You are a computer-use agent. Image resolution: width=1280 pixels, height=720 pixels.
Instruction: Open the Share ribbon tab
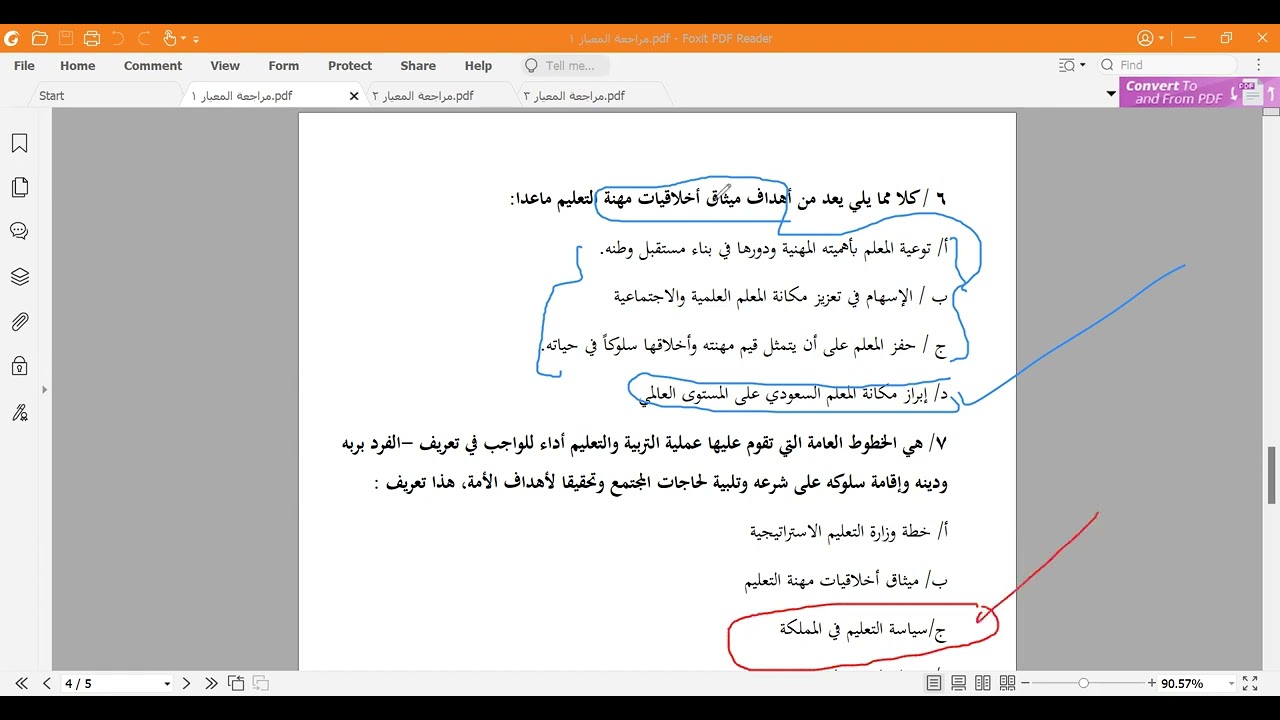coord(418,66)
